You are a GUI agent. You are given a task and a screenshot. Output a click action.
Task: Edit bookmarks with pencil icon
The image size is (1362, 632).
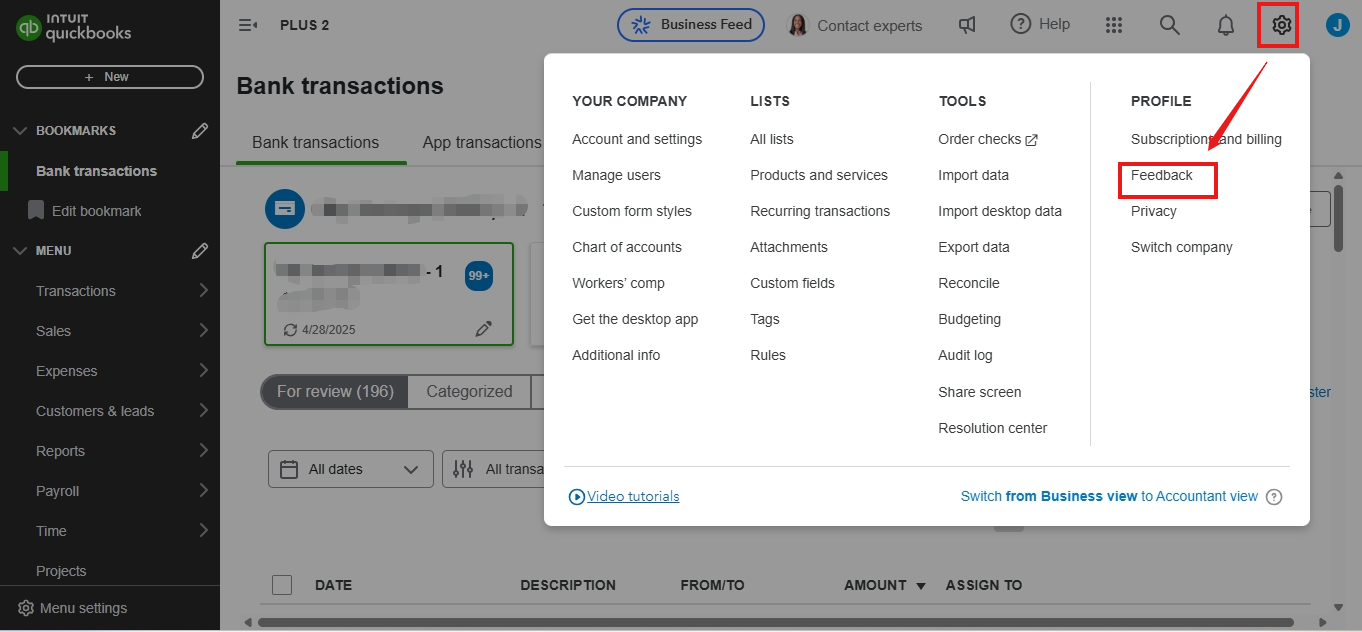pyautogui.click(x=200, y=131)
